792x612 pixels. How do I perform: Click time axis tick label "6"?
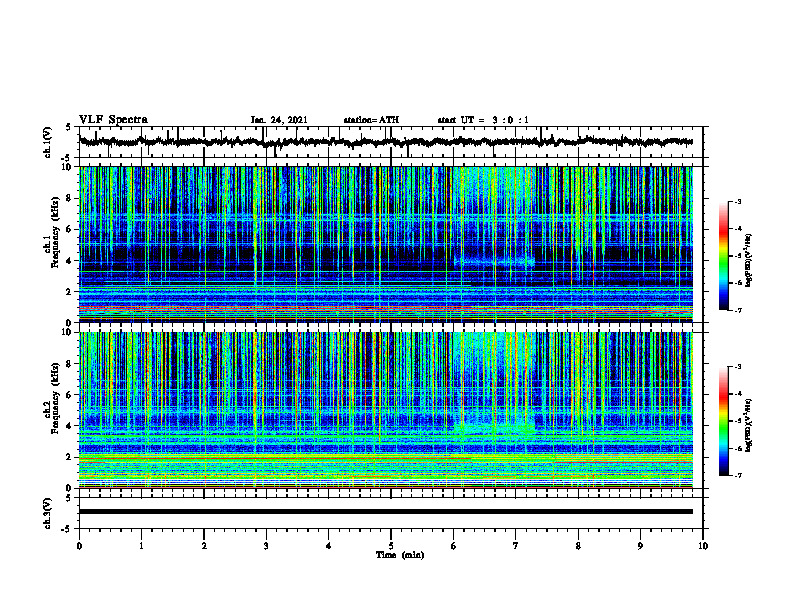[453, 546]
